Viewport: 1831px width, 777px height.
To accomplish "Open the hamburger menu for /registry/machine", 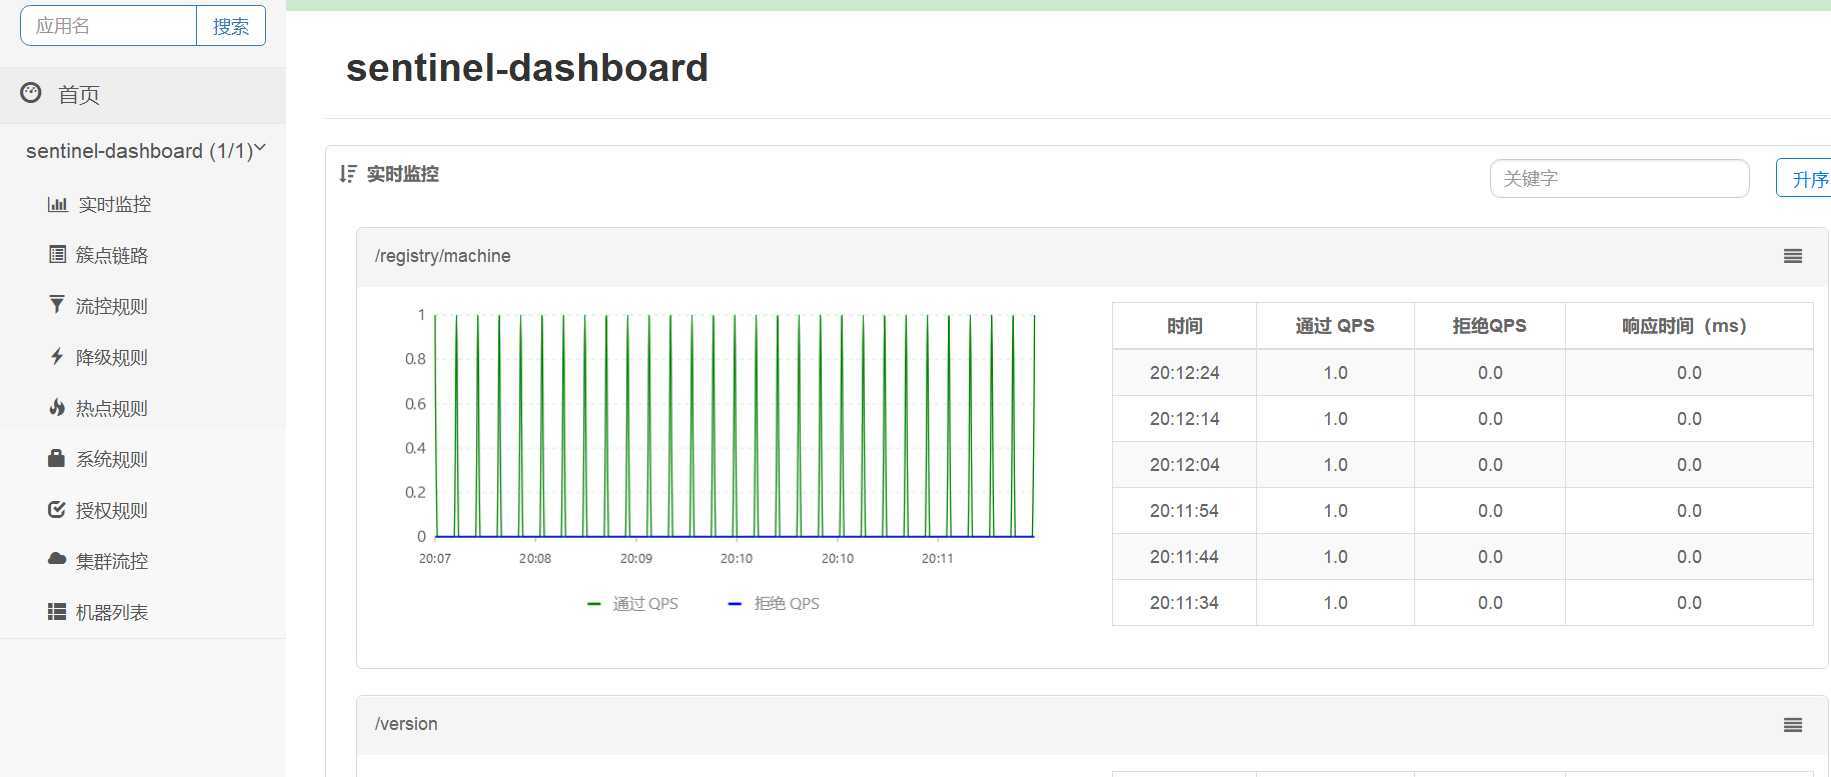I will click(1793, 256).
